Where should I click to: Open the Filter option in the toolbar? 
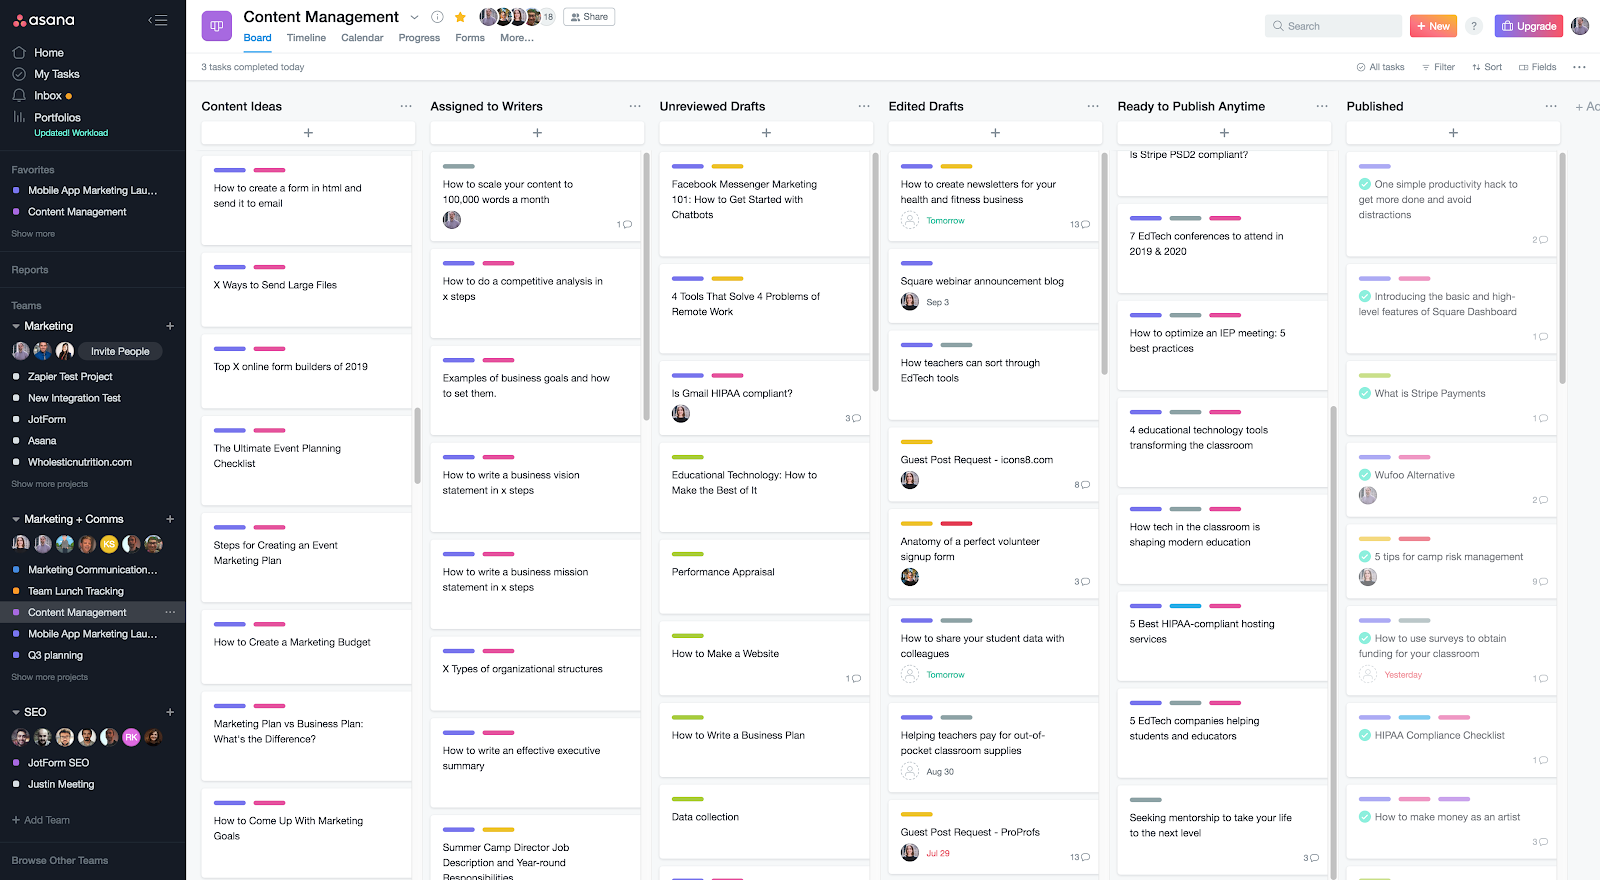click(x=1438, y=67)
